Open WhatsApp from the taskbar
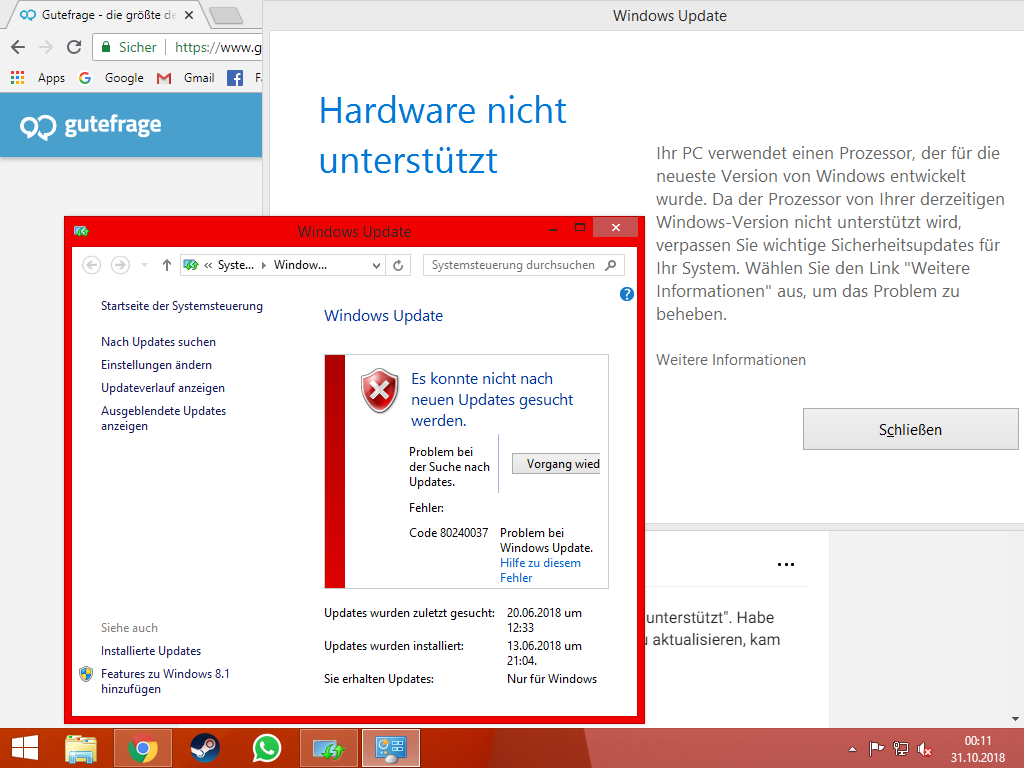Viewport: 1024px width, 768px height. (x=267, y=748)
